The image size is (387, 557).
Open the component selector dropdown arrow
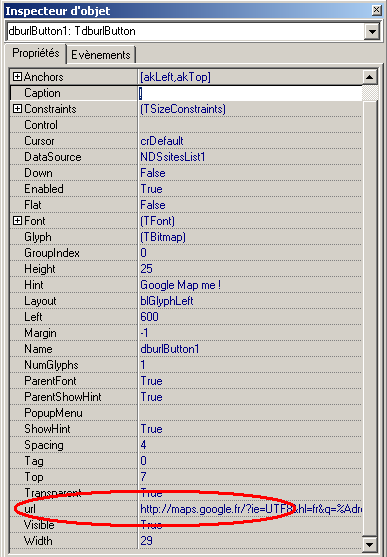(372, 31)
